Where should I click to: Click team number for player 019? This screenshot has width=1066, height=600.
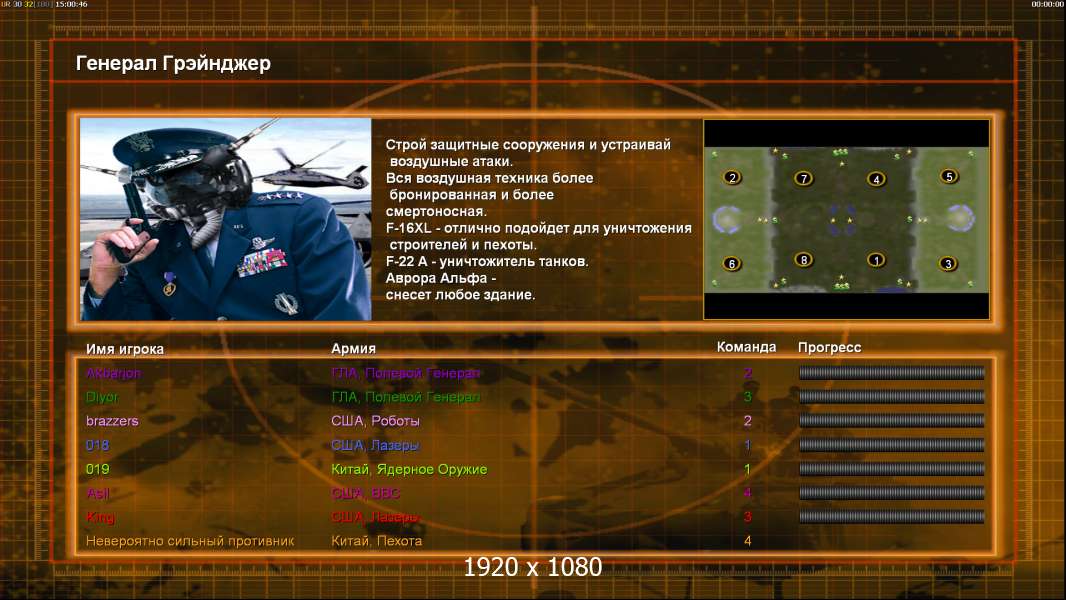748,469
